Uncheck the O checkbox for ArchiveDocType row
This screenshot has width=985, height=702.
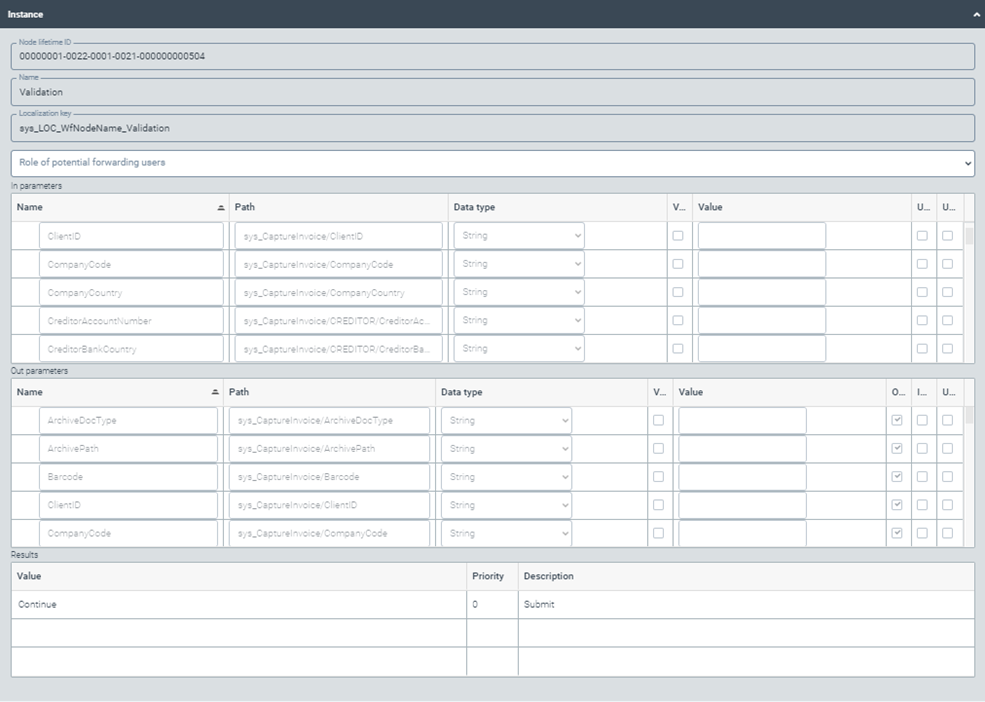[896, 420]
